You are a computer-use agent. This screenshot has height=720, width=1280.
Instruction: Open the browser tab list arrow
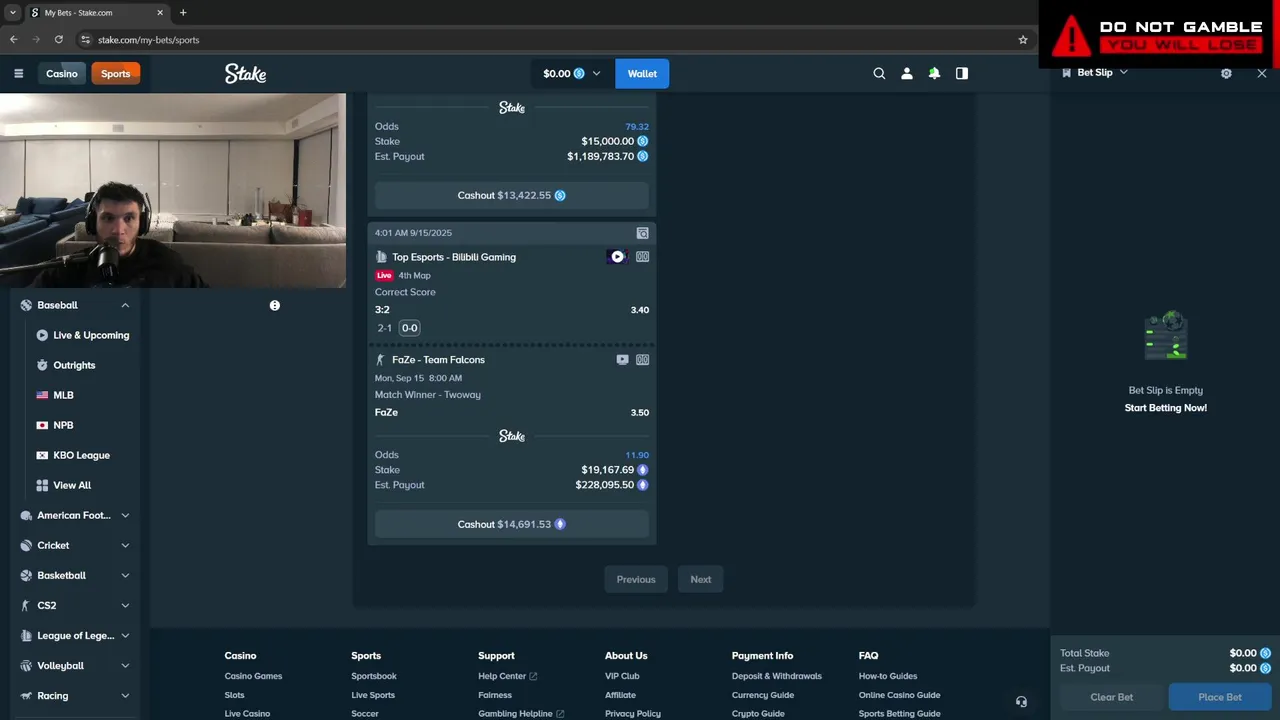click(12, 13)
